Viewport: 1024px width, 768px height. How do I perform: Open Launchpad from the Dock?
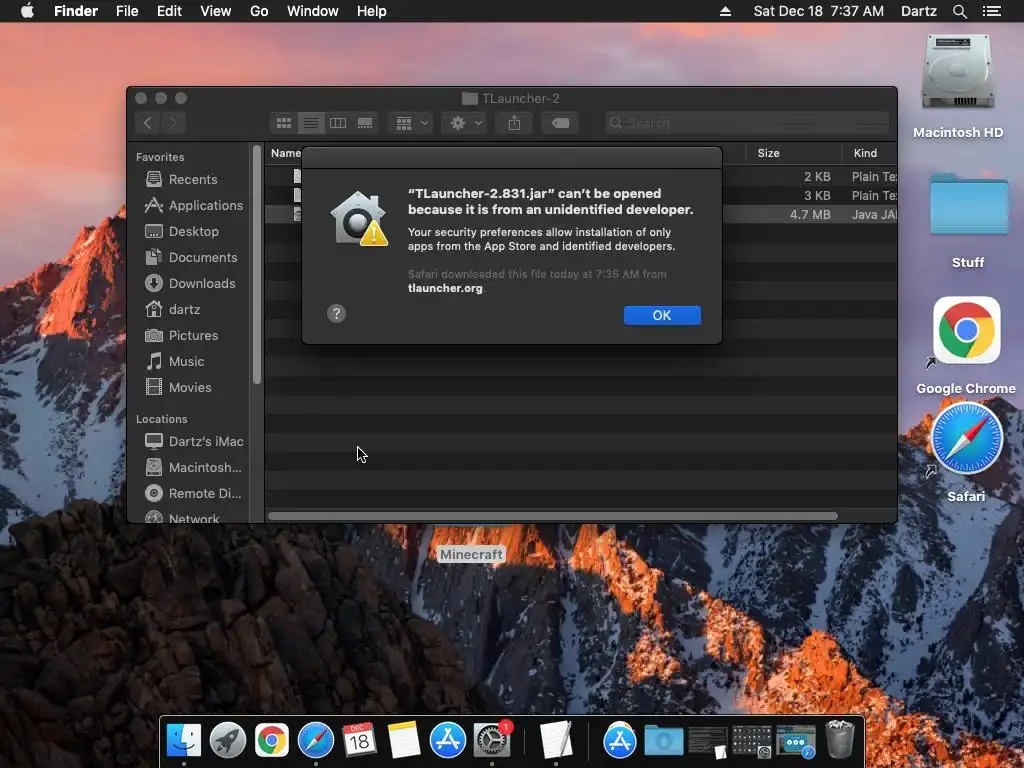[228, 740]
